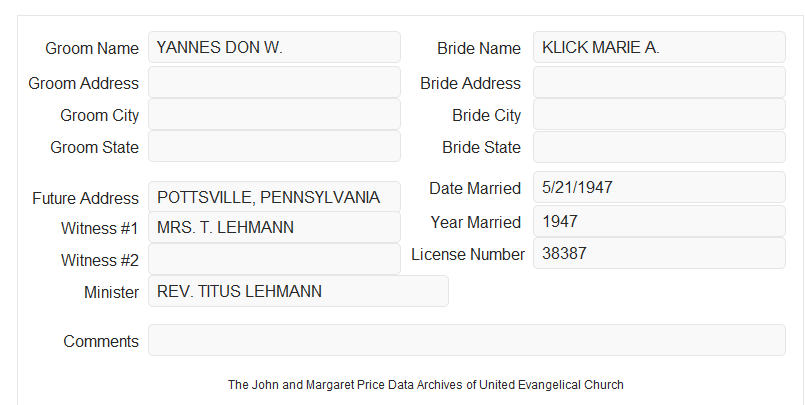Select the Groom City input box
Image resolution: width=805 pixels, height=405 pixels.
point(274,114)
